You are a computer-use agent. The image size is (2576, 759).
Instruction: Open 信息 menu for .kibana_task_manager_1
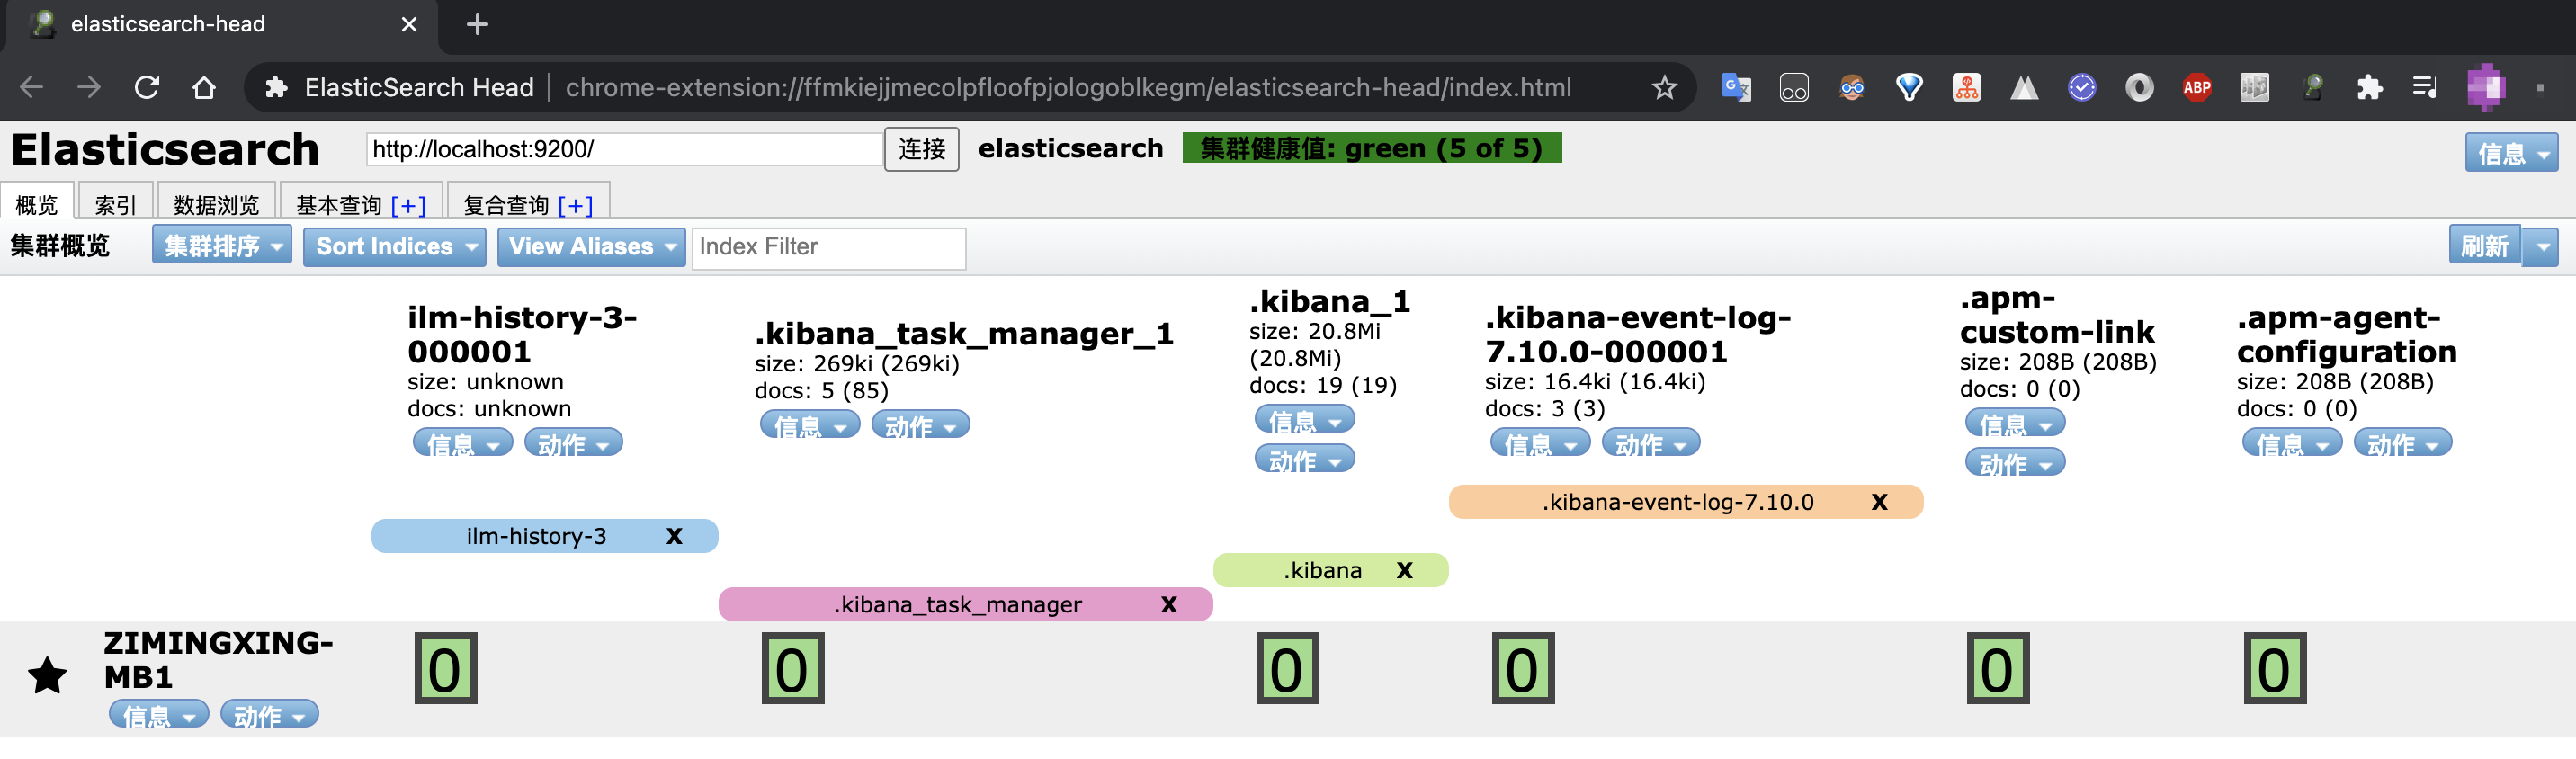[810, 425]
